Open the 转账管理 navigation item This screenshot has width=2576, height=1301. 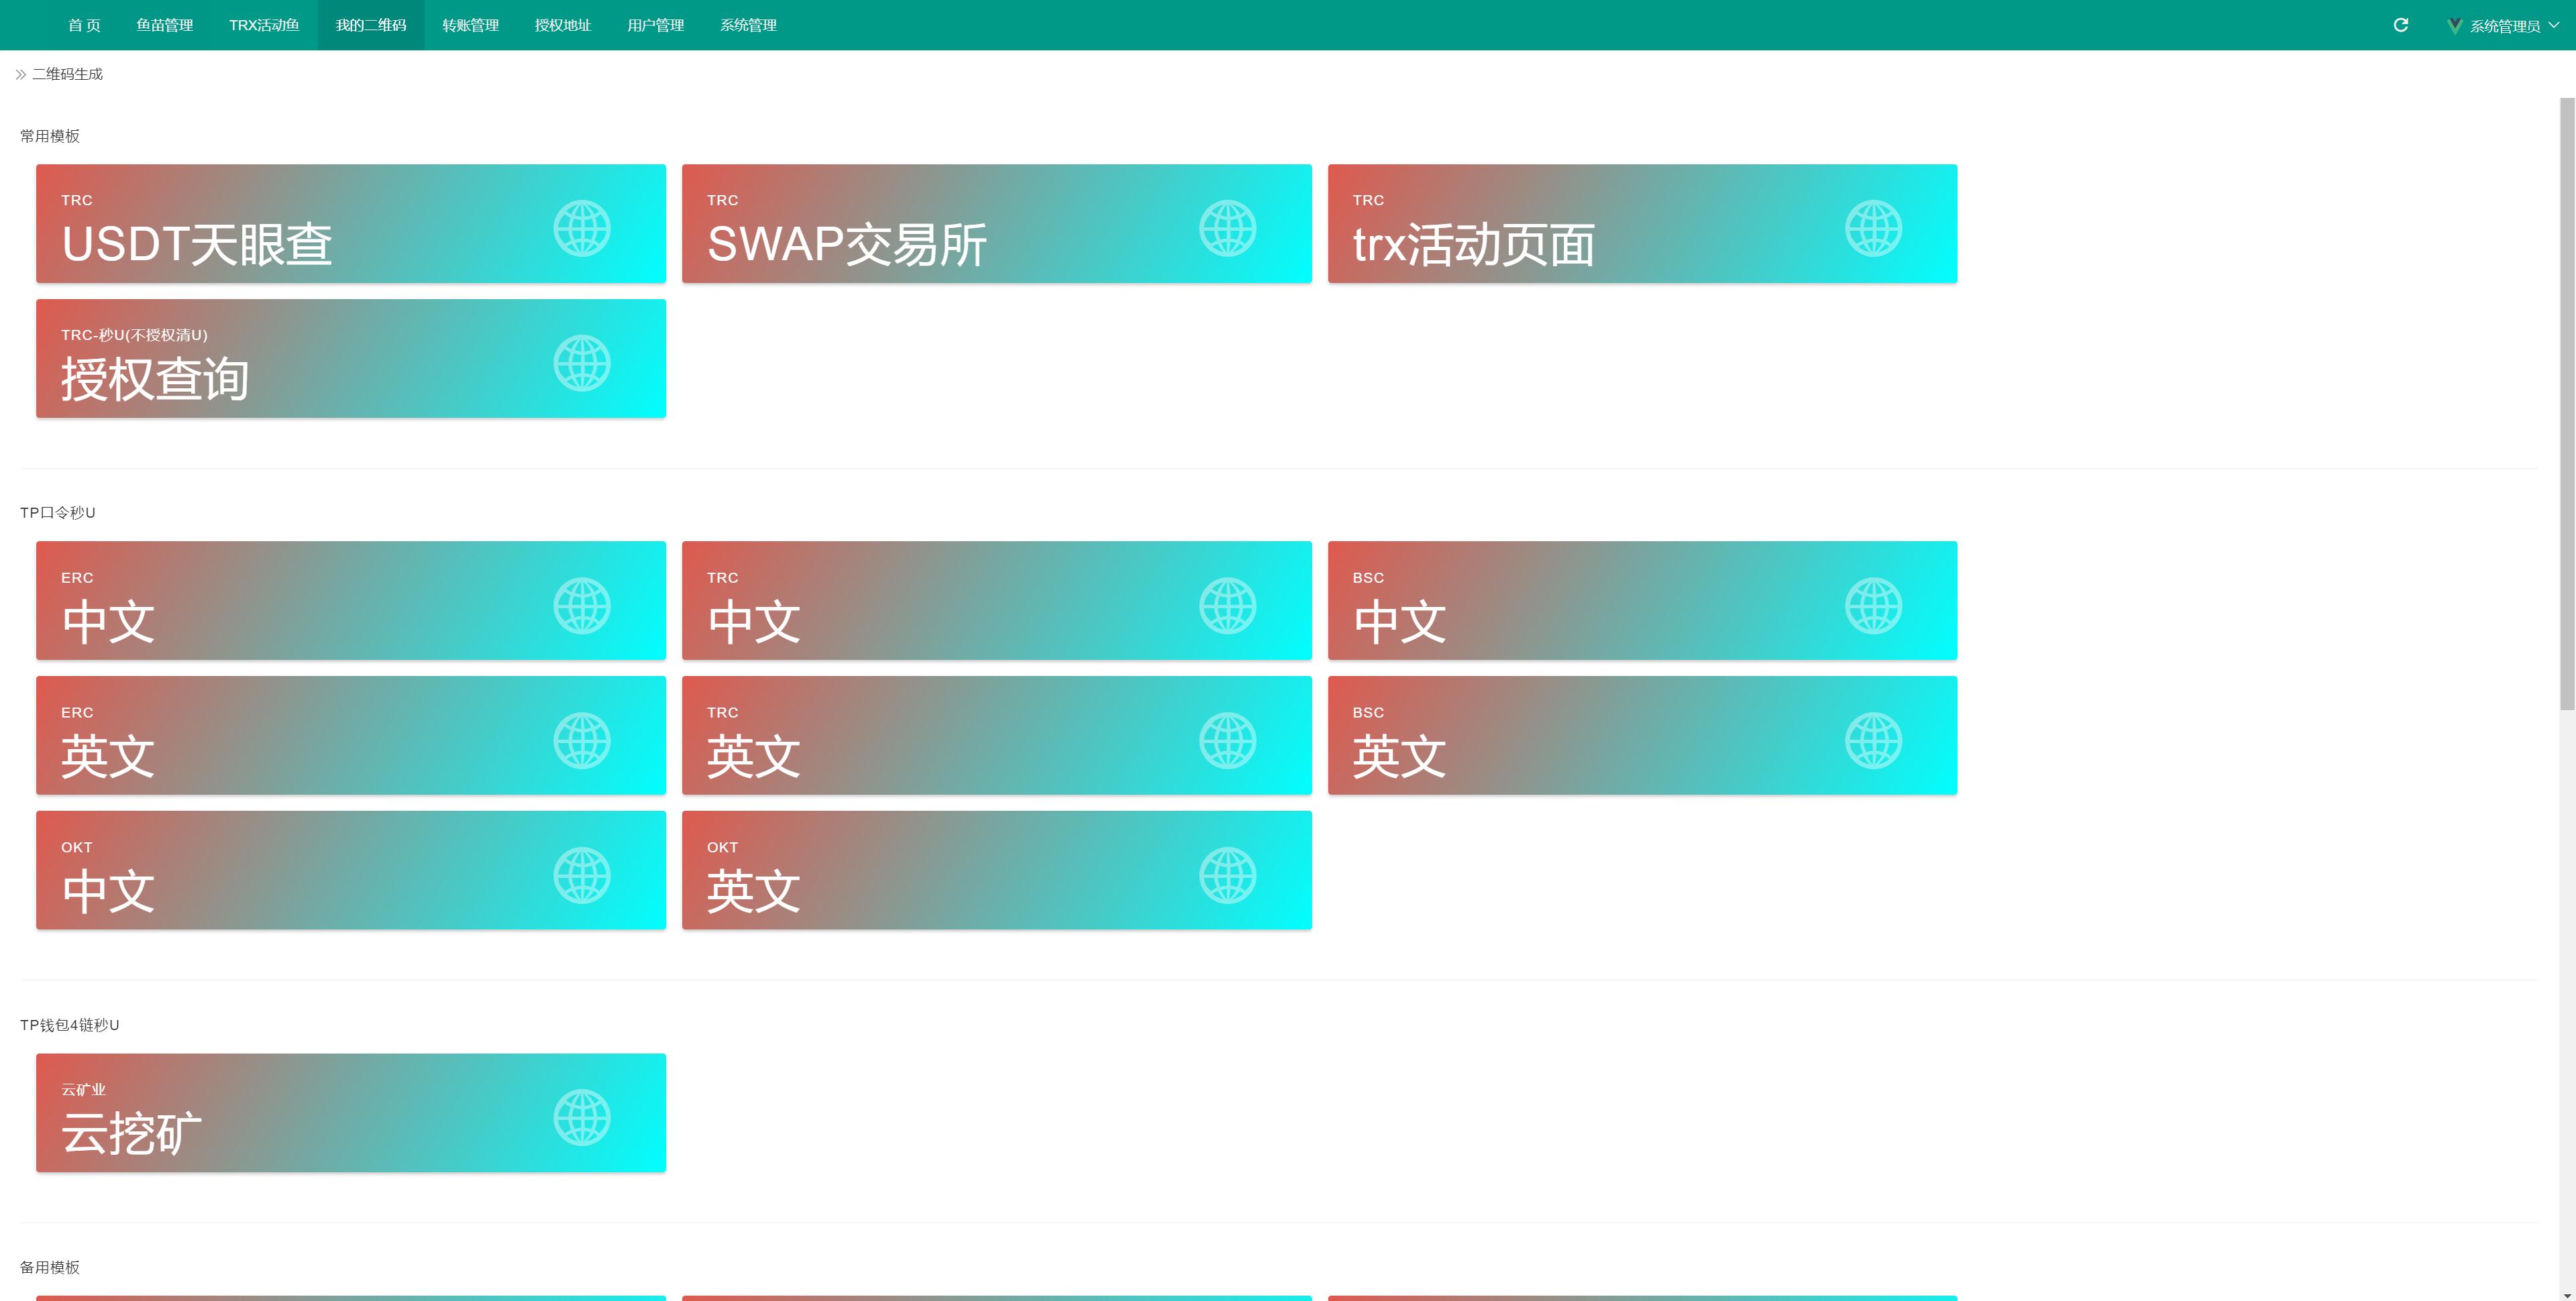coord(470,25)
